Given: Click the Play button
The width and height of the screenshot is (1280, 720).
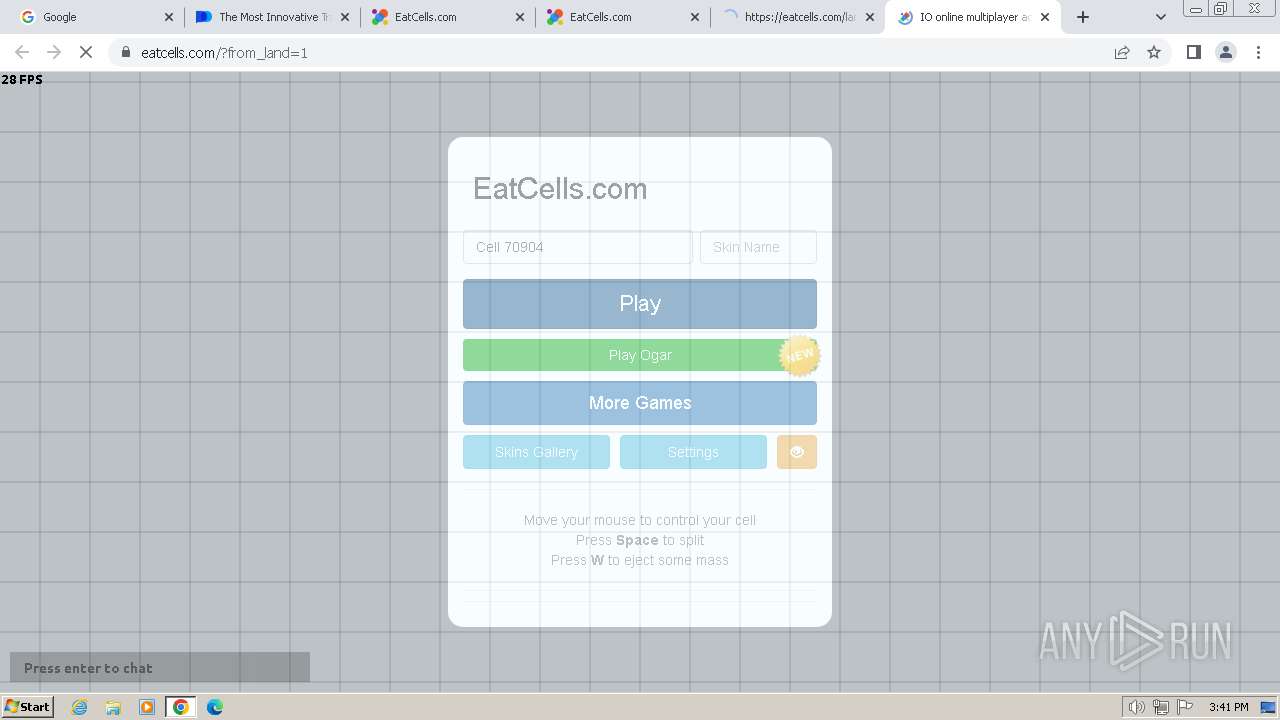Looking at the screenshot, I should click(x=640, y=304).
